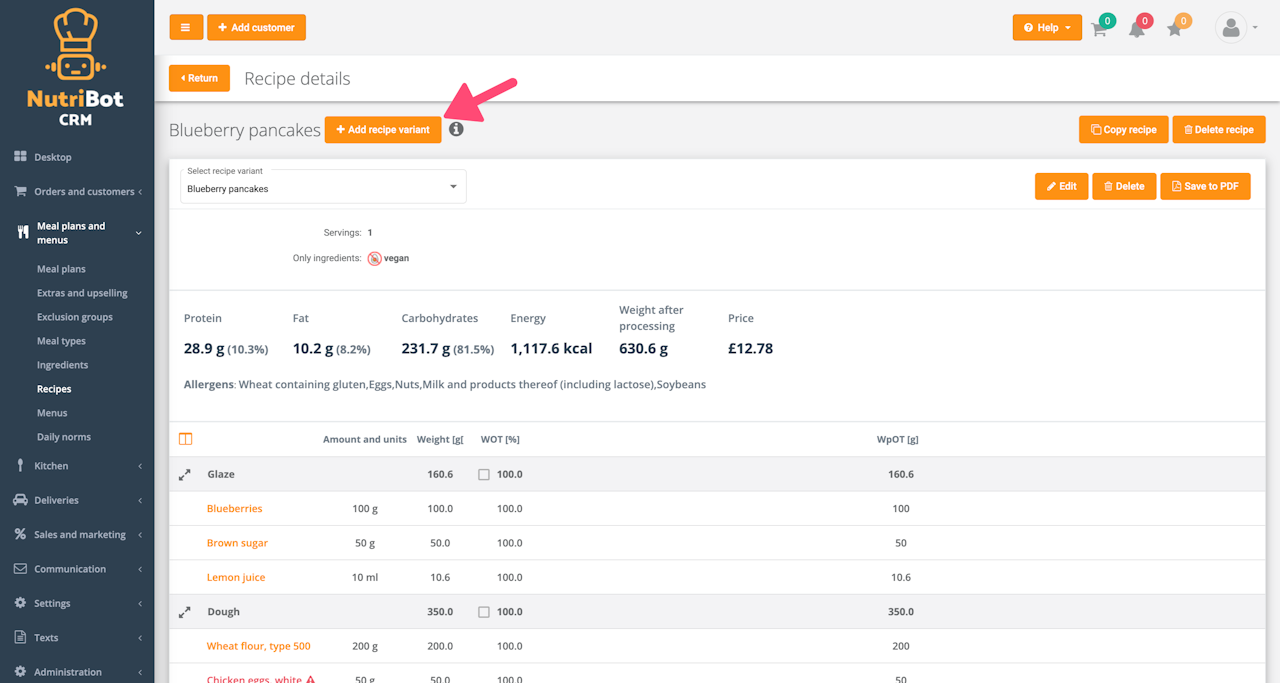
Task: Click the expand arrows icon beside Glaze
Action: (x=184, y=475)
